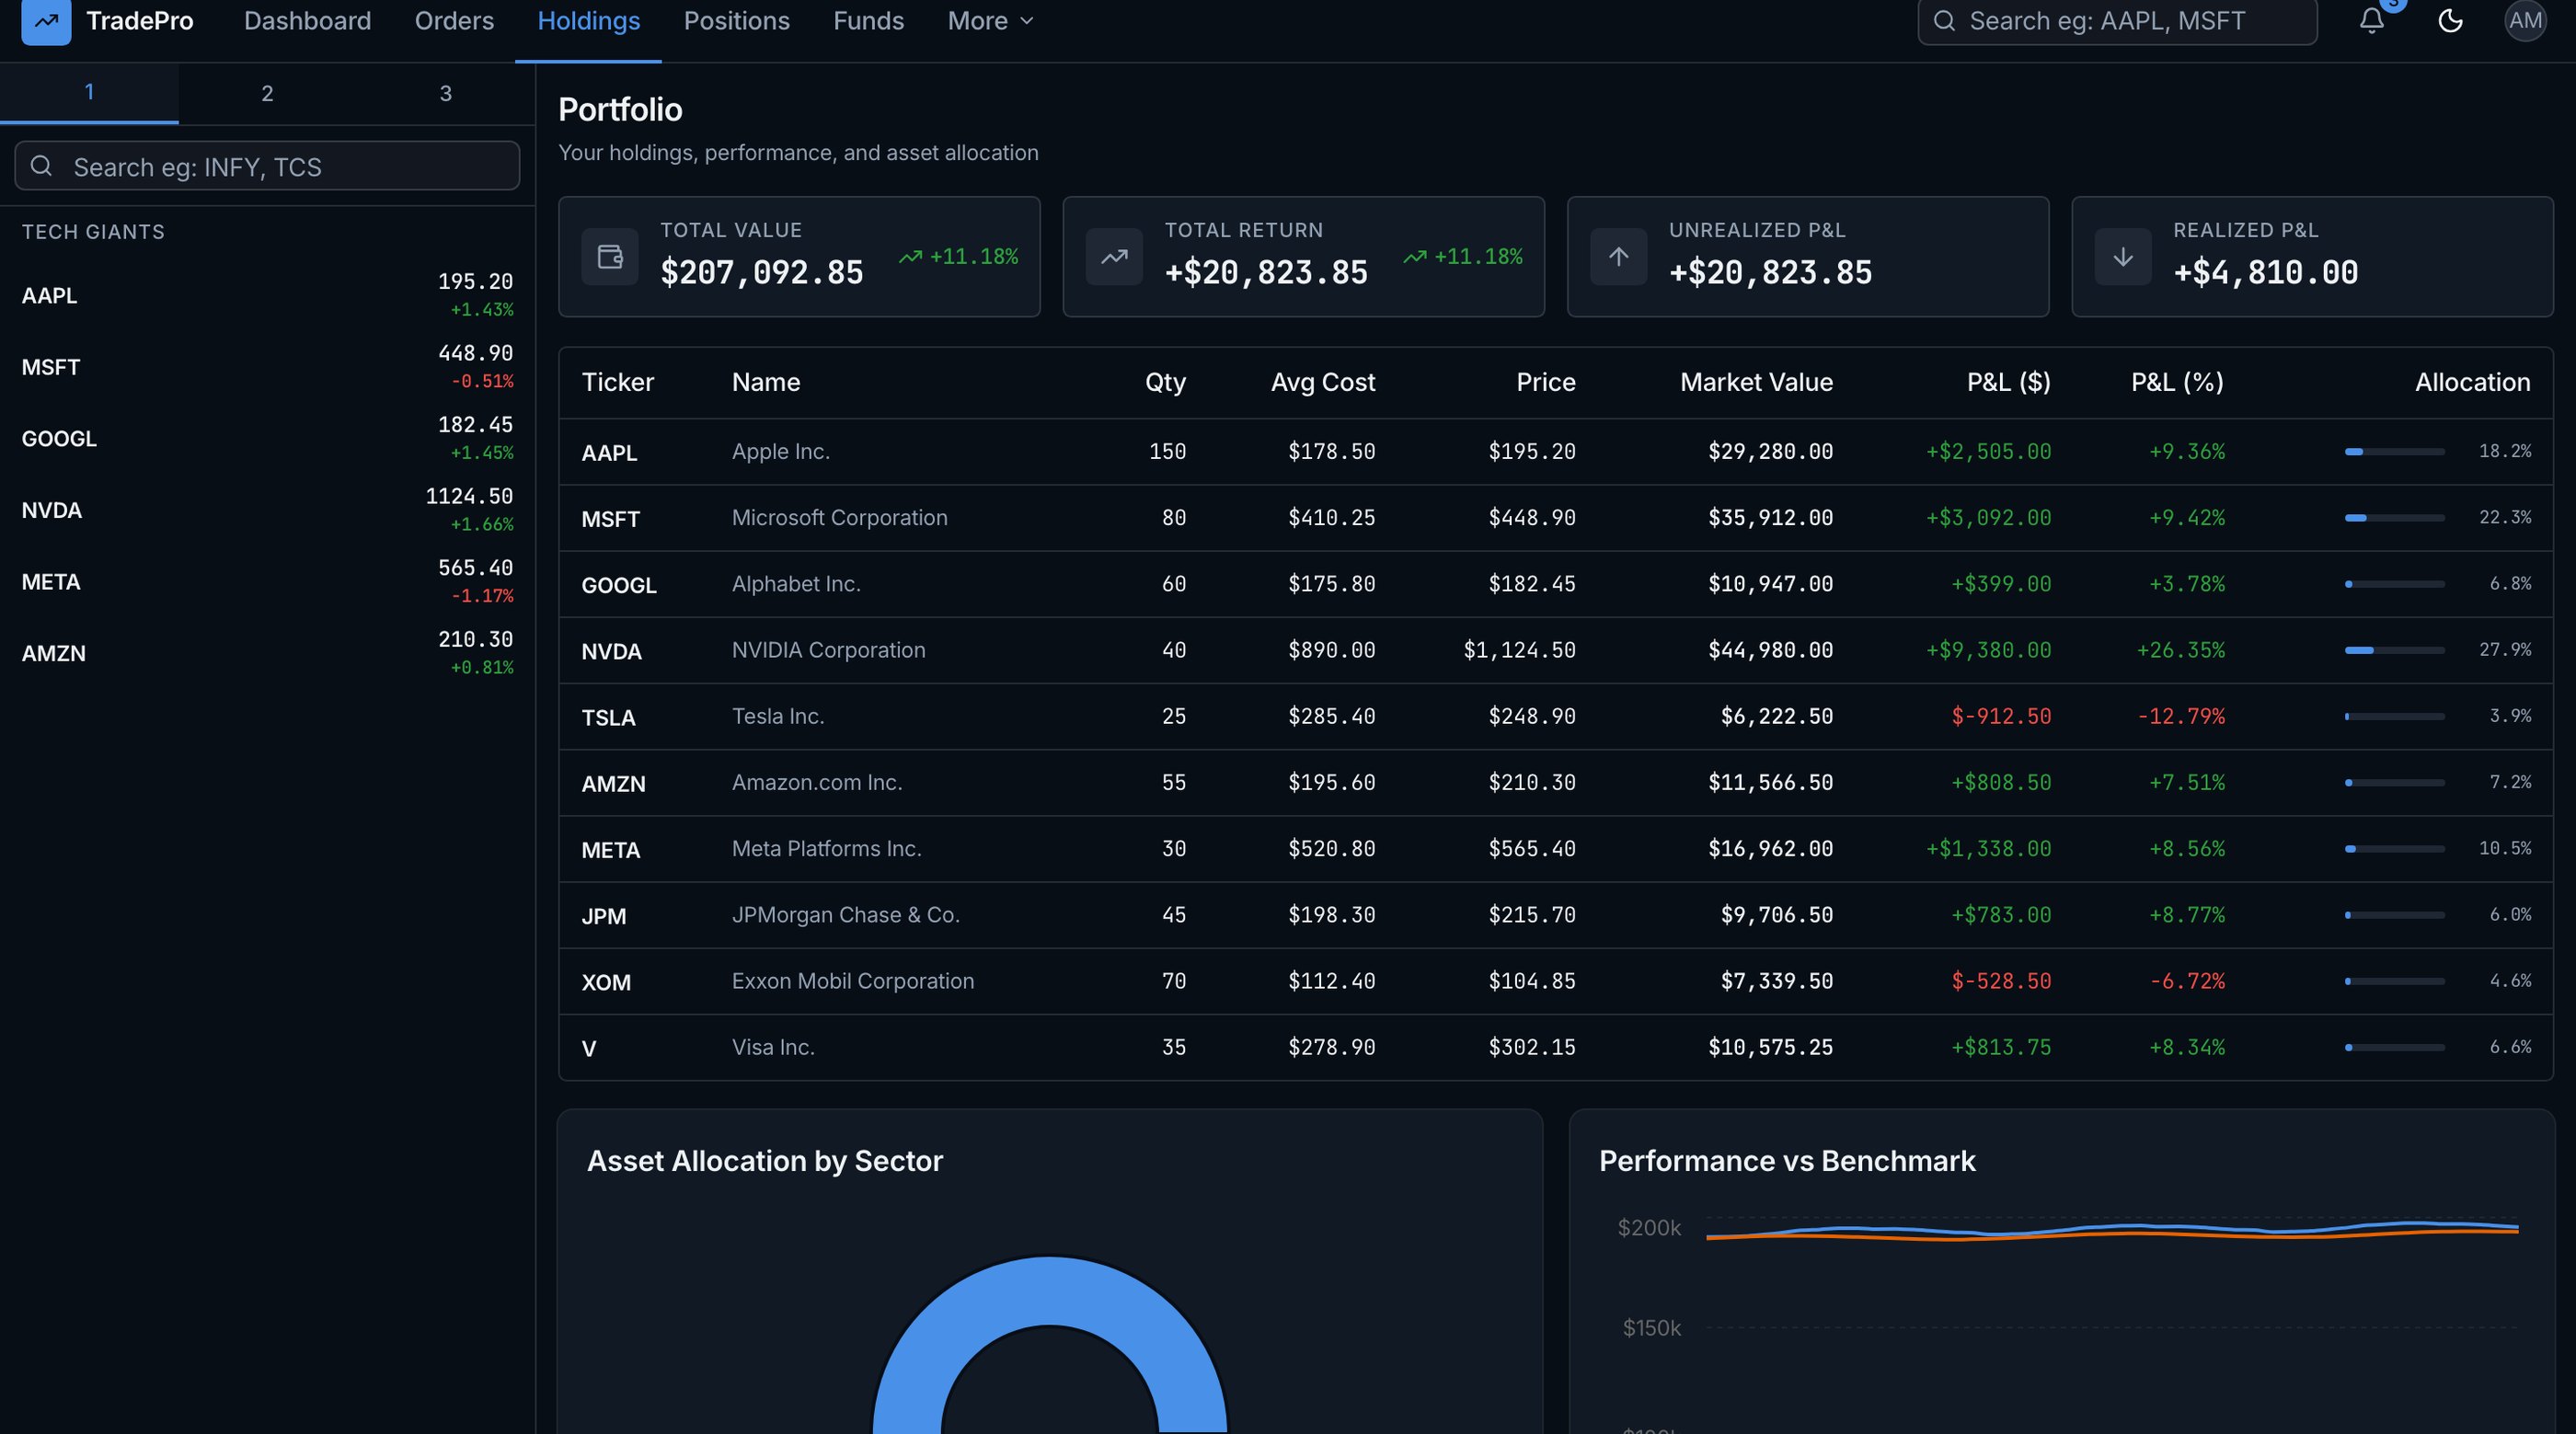Switch to watchlist tab 3
2576x1434 pixels.
pyautogui.click(x=446, y=93)
